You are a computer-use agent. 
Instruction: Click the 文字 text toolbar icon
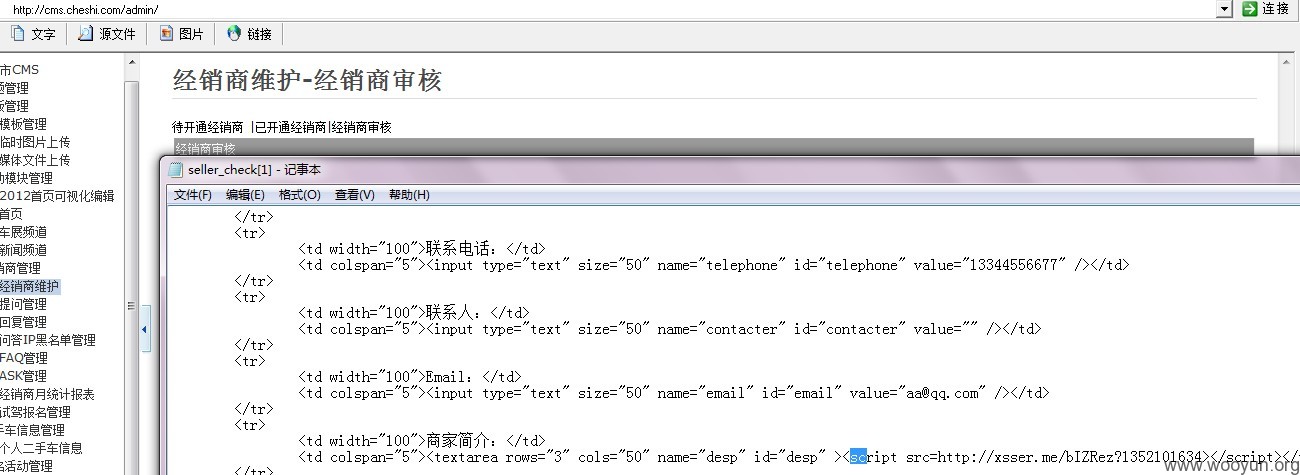coord(33,34)
